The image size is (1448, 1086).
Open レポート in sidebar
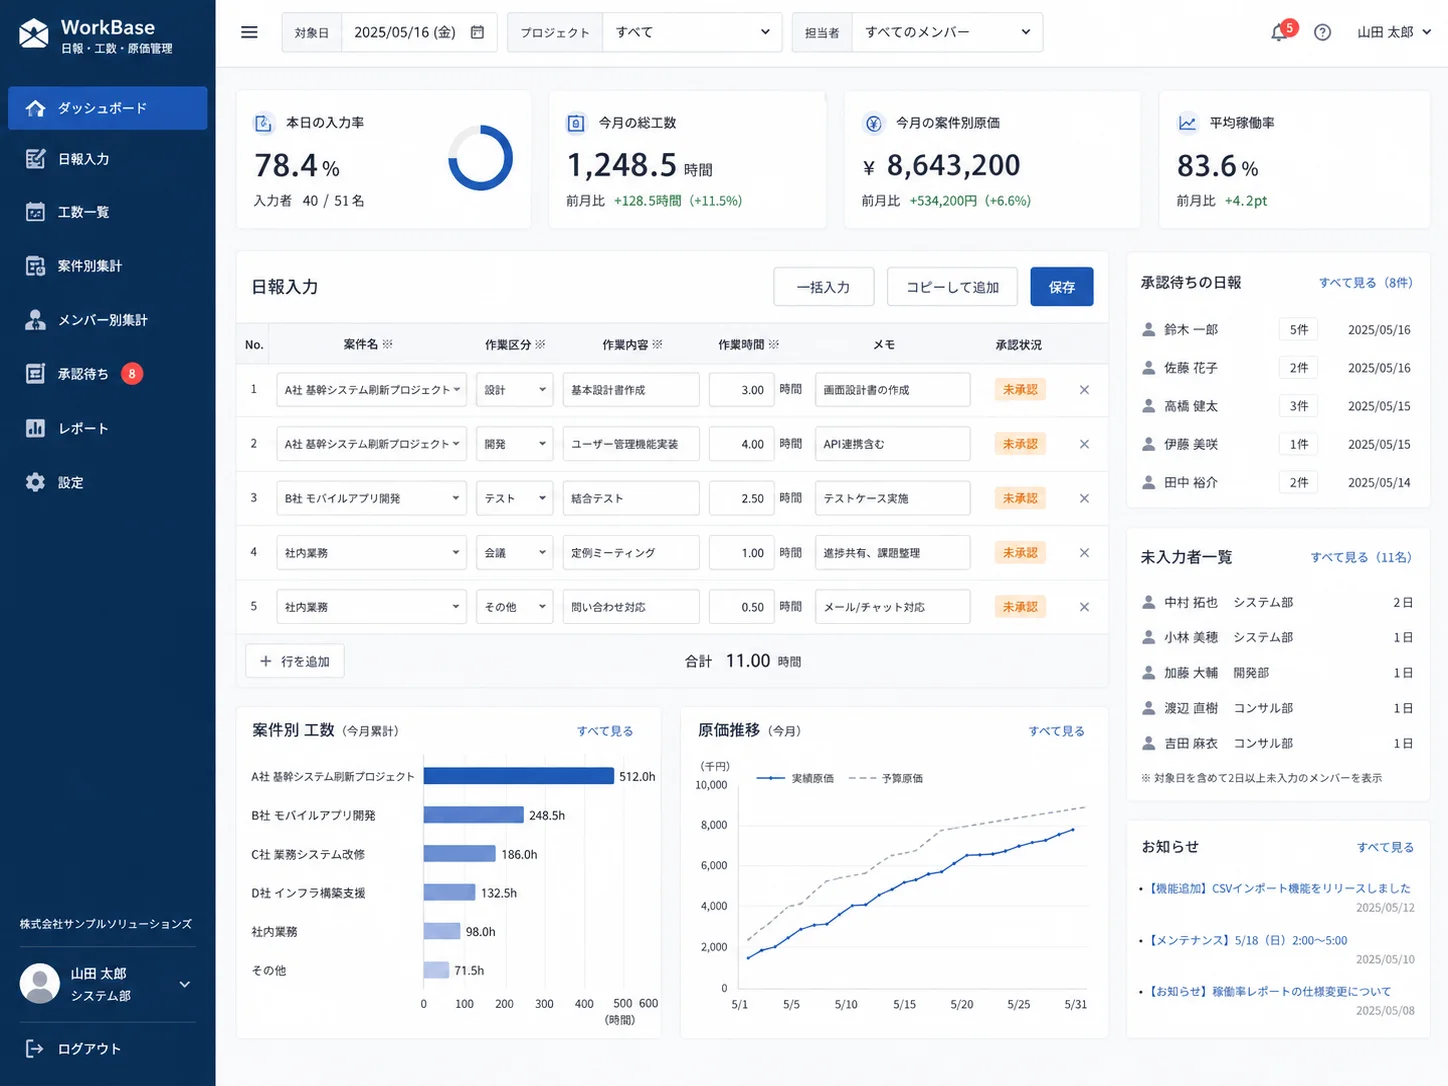(x=108, y=428)
